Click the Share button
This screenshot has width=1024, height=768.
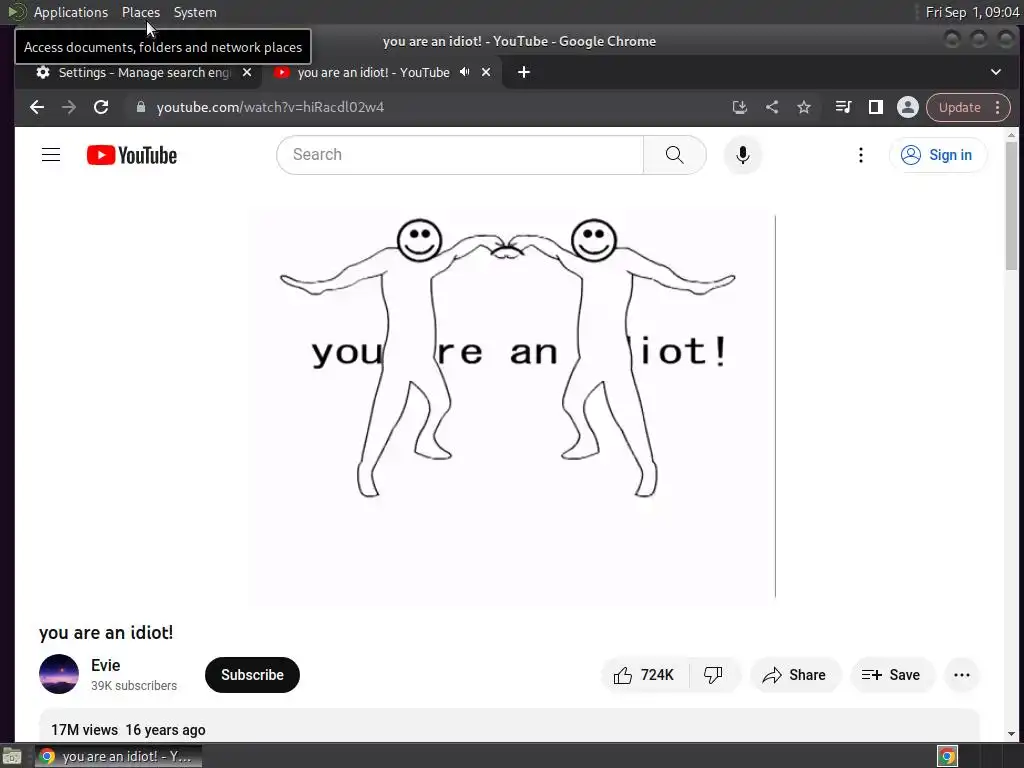point(794,675)
